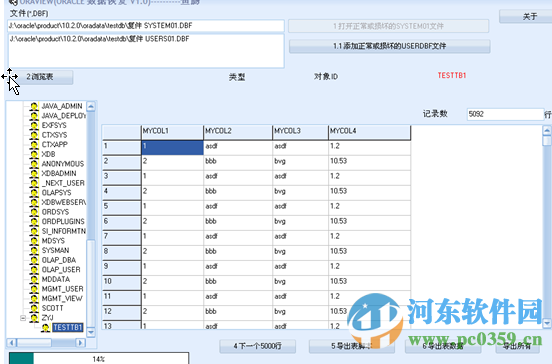The width and height of the screenshot is (552, 364).
Task: Click the CTXSYS user icon
Action: point(34,135)
